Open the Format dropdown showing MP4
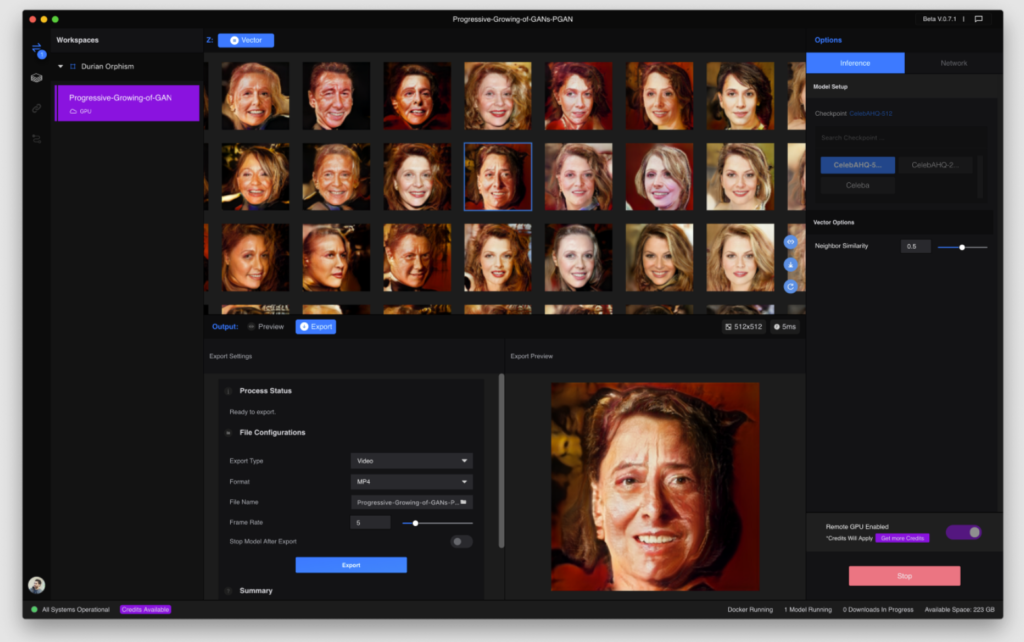 tap(411, 482)
